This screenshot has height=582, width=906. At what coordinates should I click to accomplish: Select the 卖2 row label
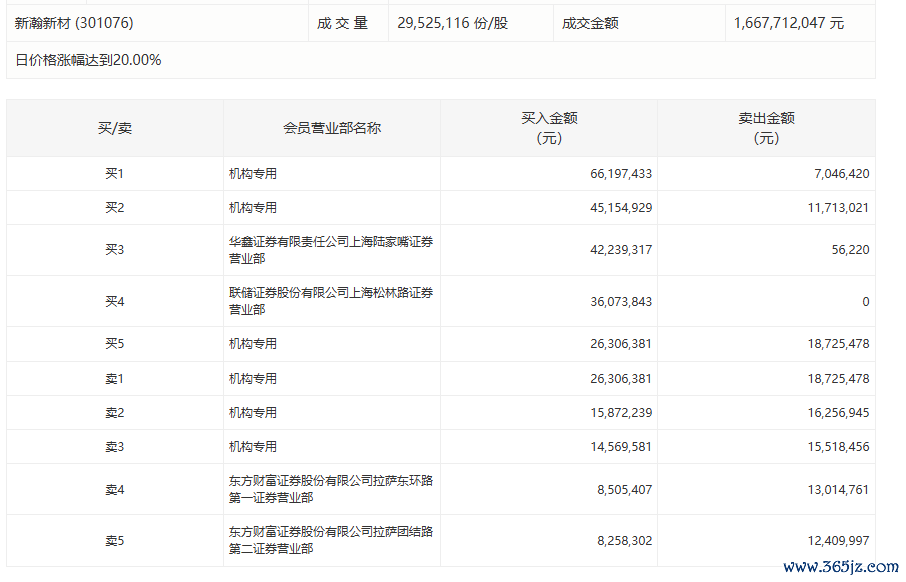(x=115, y=413)
